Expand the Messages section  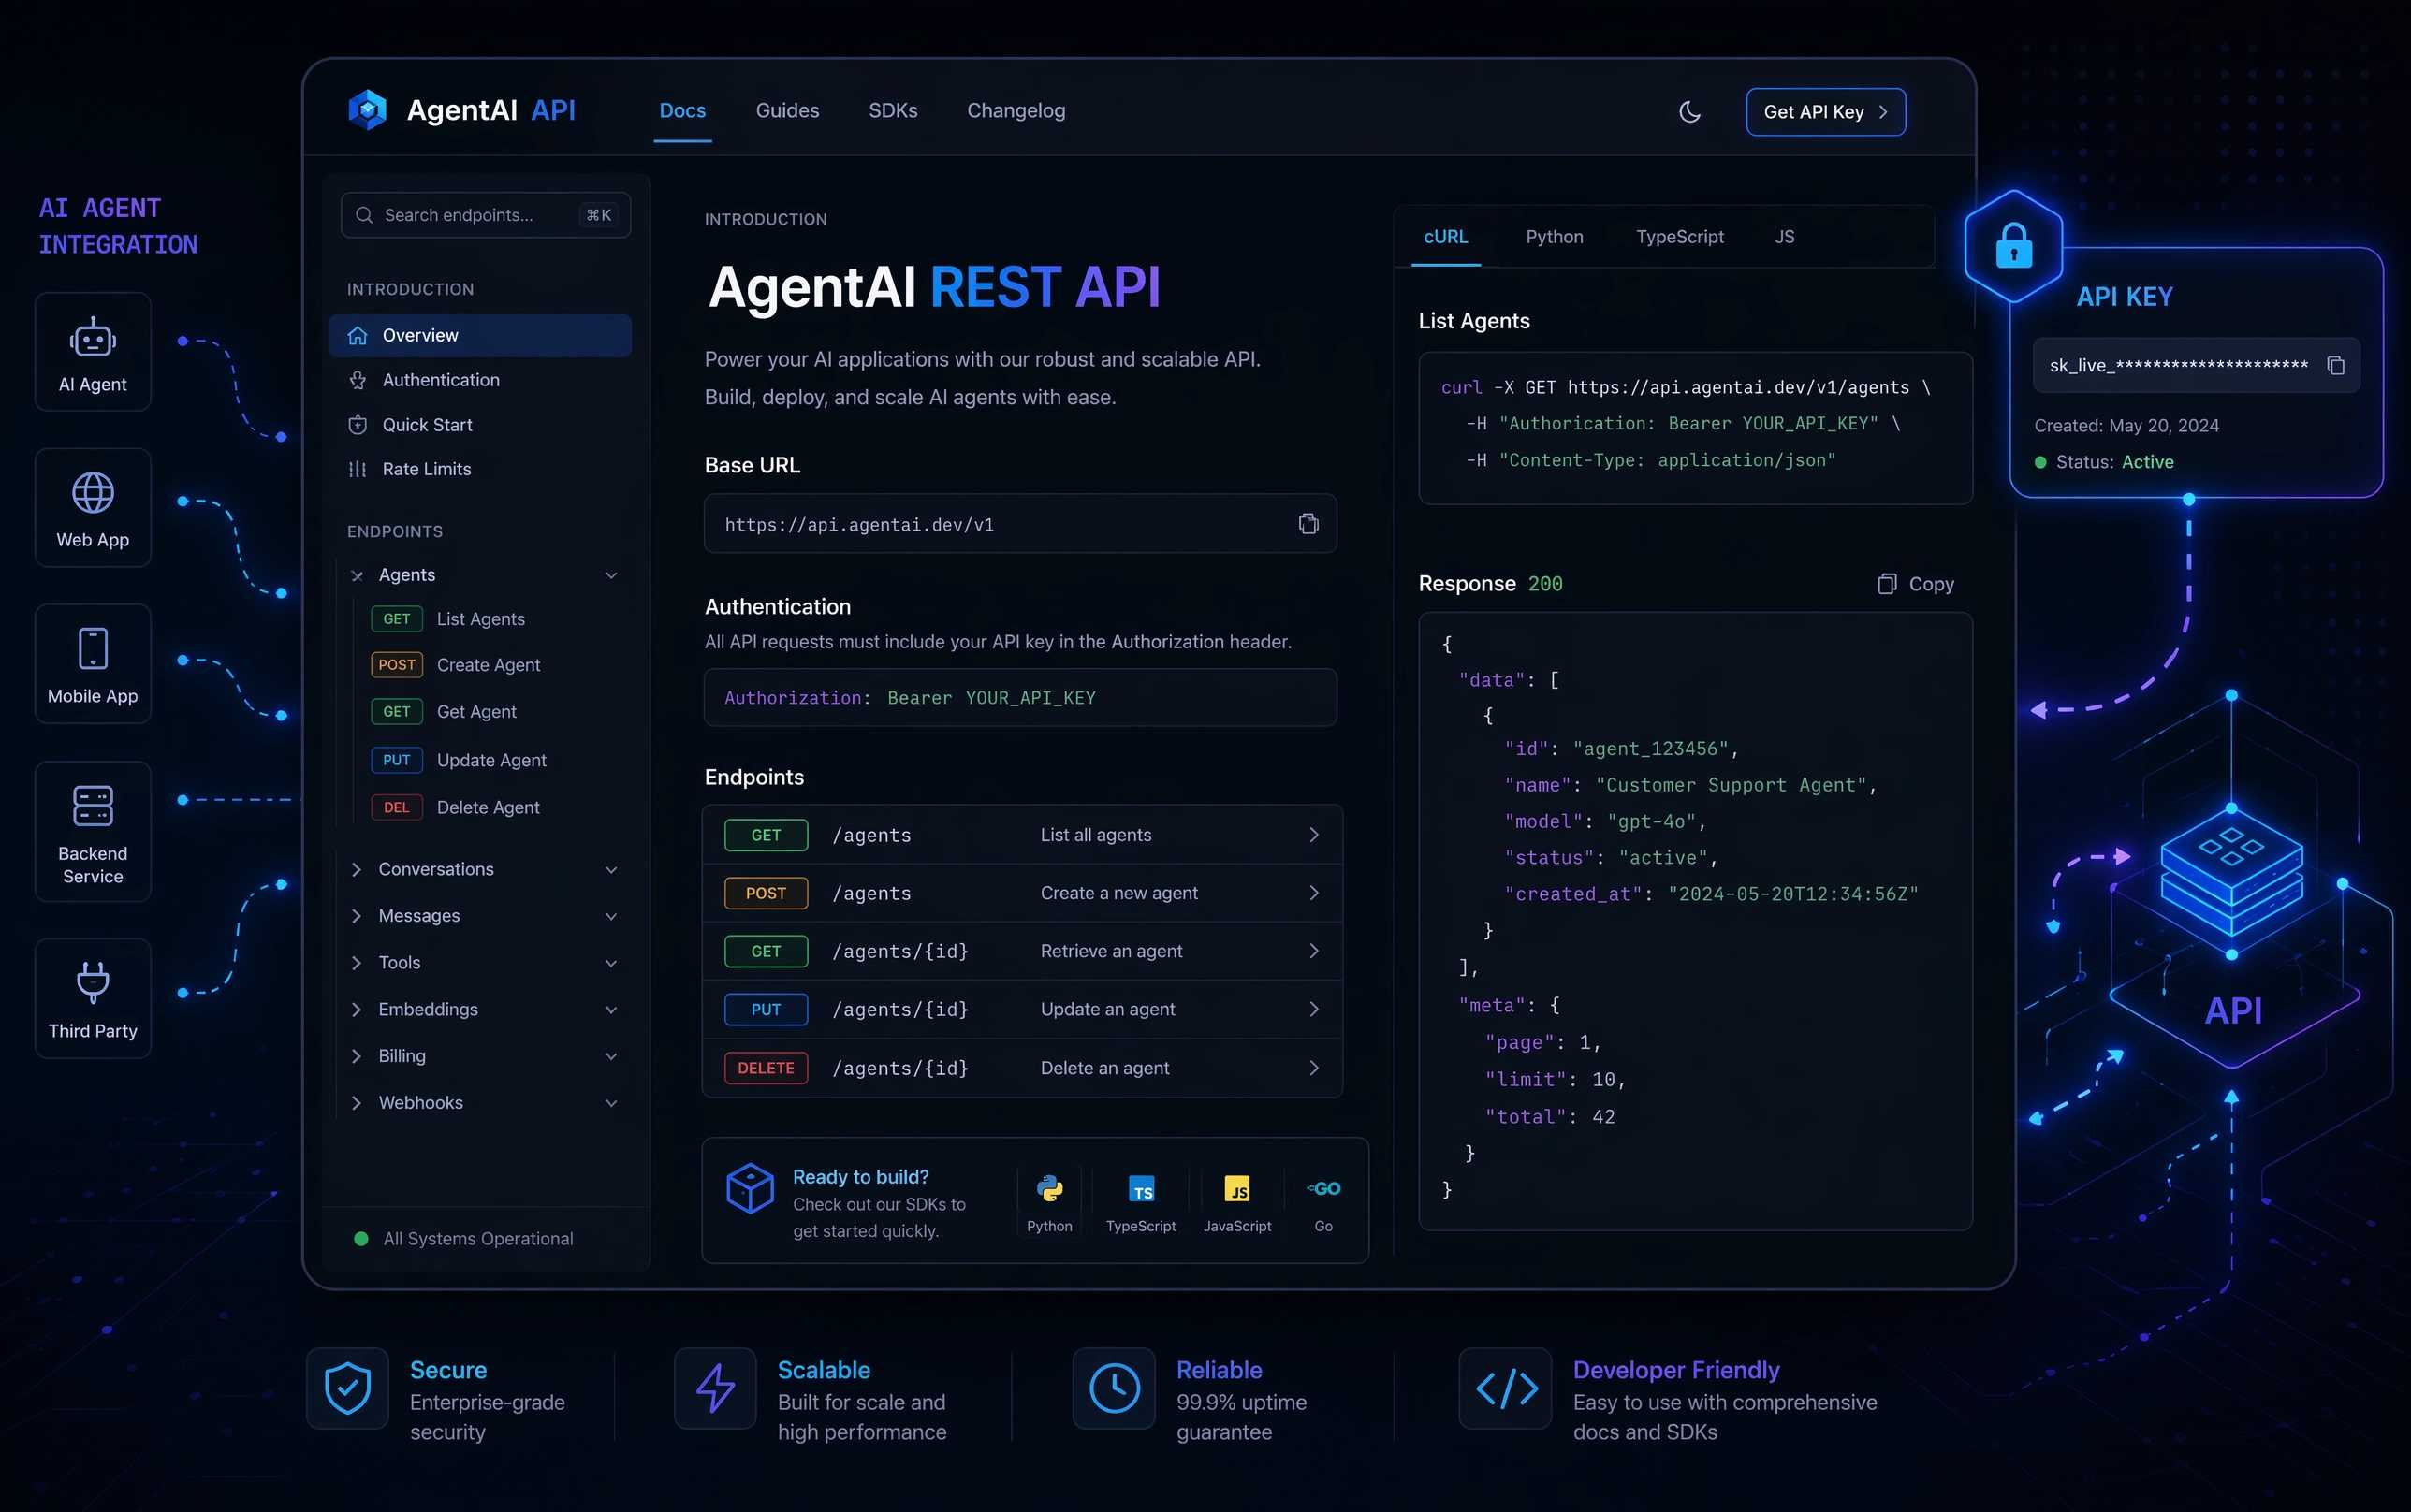point(484,916)
